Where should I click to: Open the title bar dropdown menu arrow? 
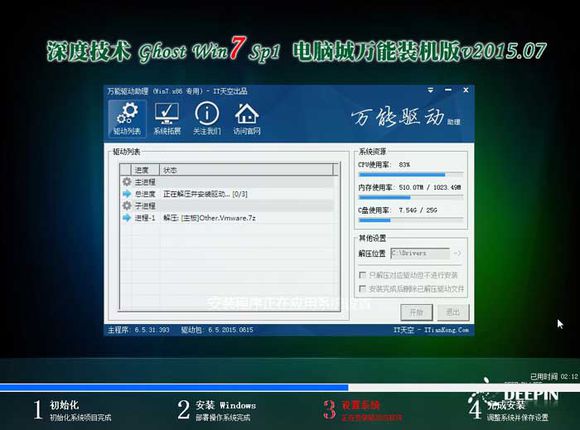click(430, 90)
